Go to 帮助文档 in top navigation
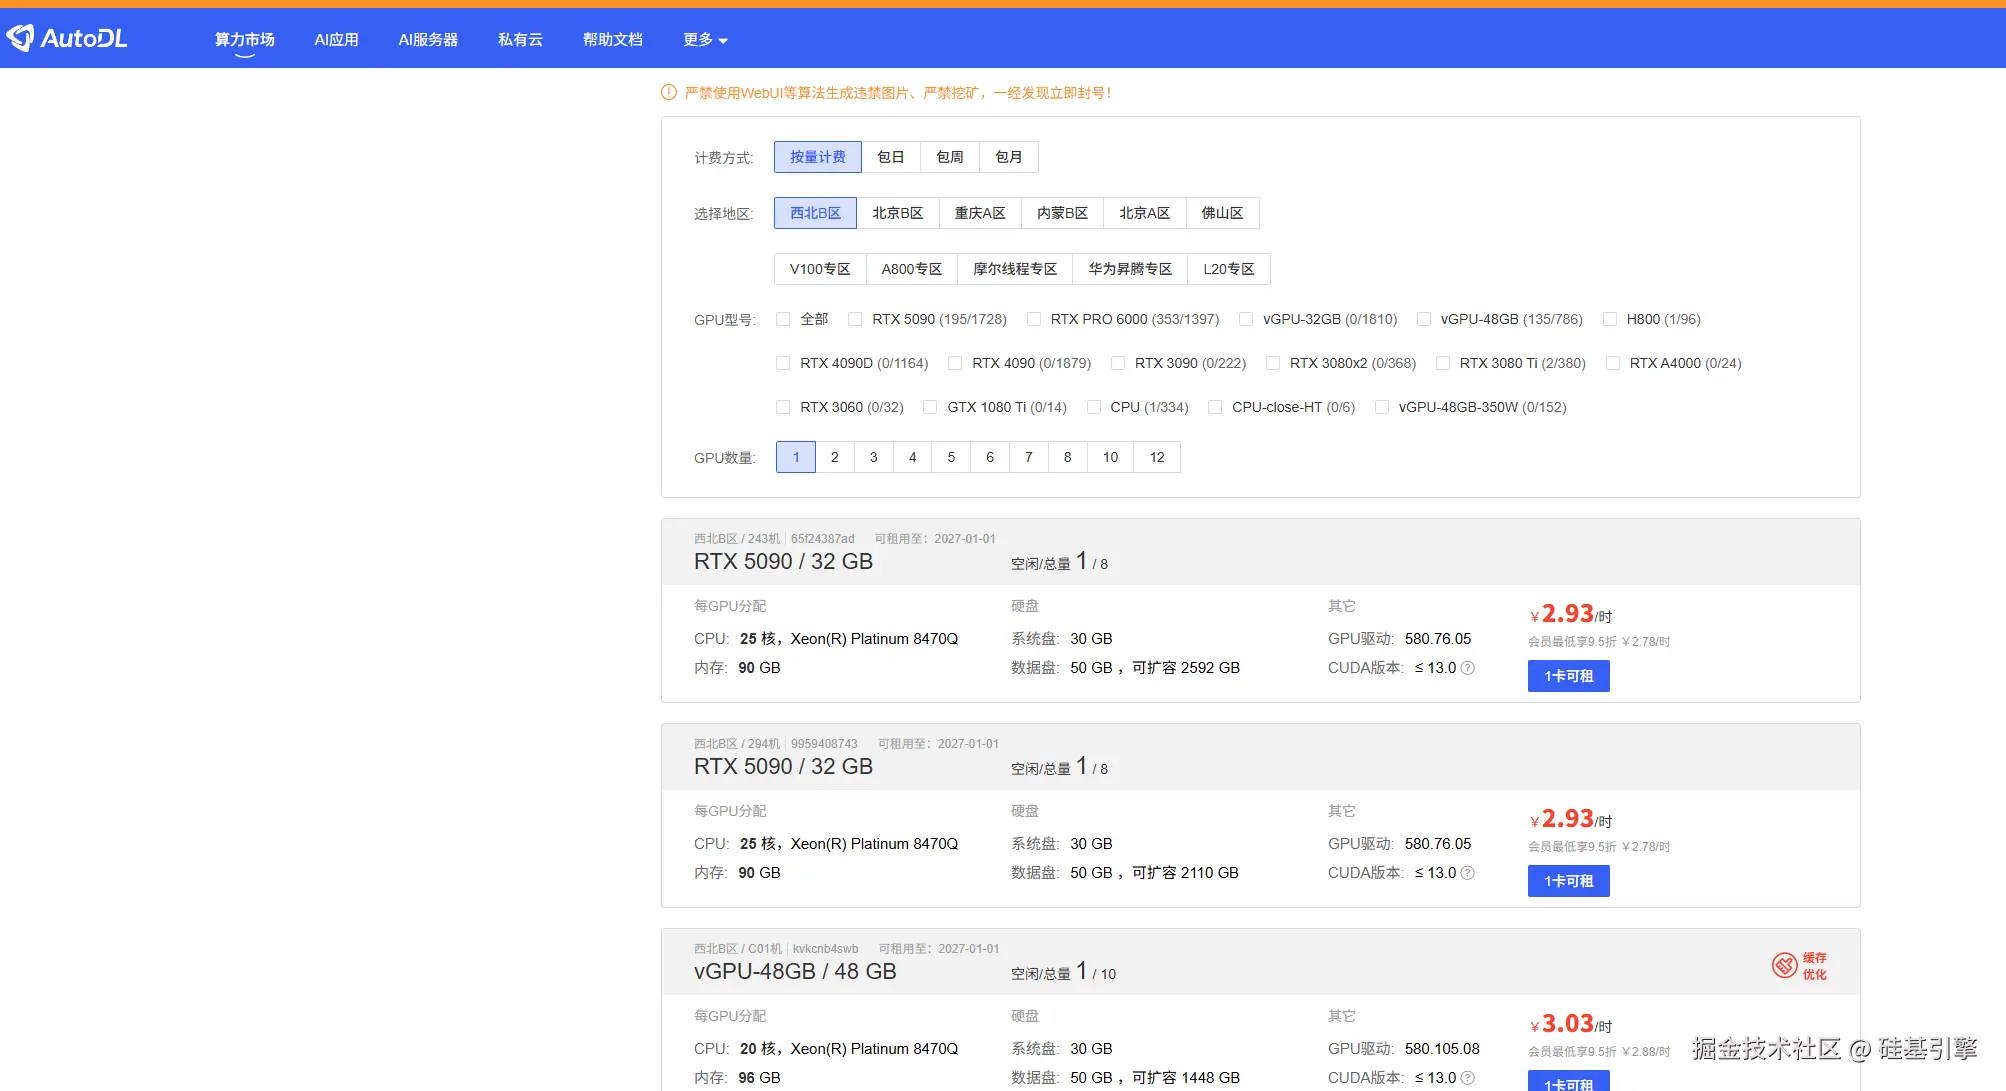The width and height of the screenshot is (2006, 1091). coord(612,40)
